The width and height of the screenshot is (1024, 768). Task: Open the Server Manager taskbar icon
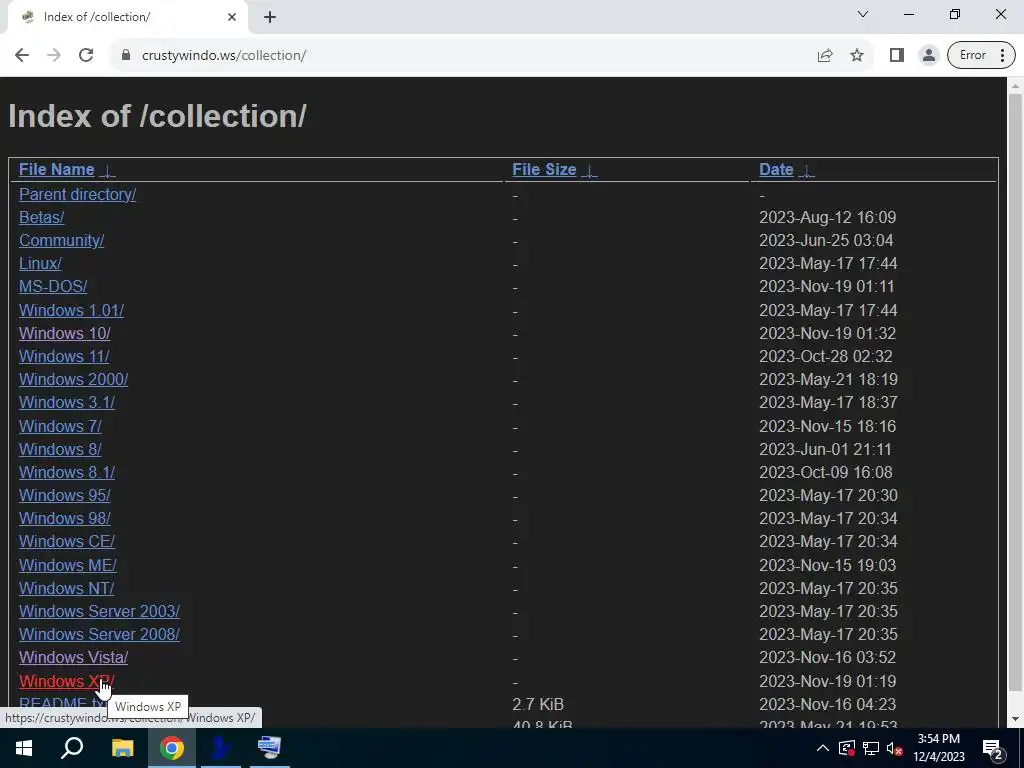pyautogui.click(x=269, y=748)
